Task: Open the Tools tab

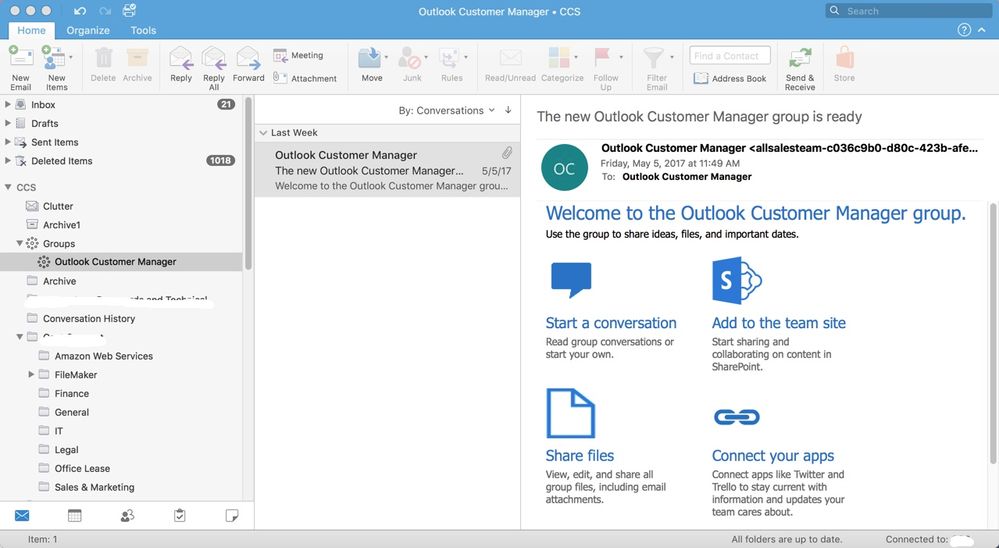Action: pyautogui.click(x=143, y=31)
